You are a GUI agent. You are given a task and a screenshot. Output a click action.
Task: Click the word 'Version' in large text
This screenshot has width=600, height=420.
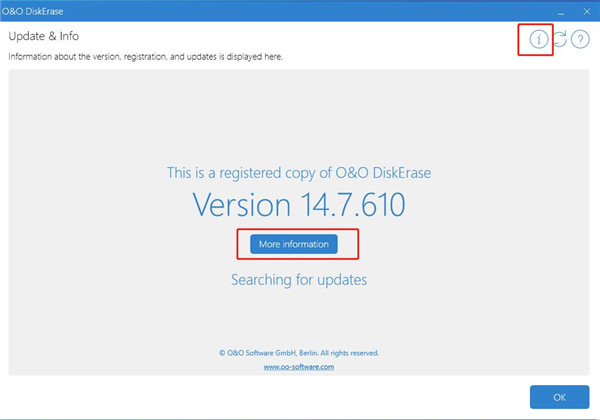(x=242, y=205)
